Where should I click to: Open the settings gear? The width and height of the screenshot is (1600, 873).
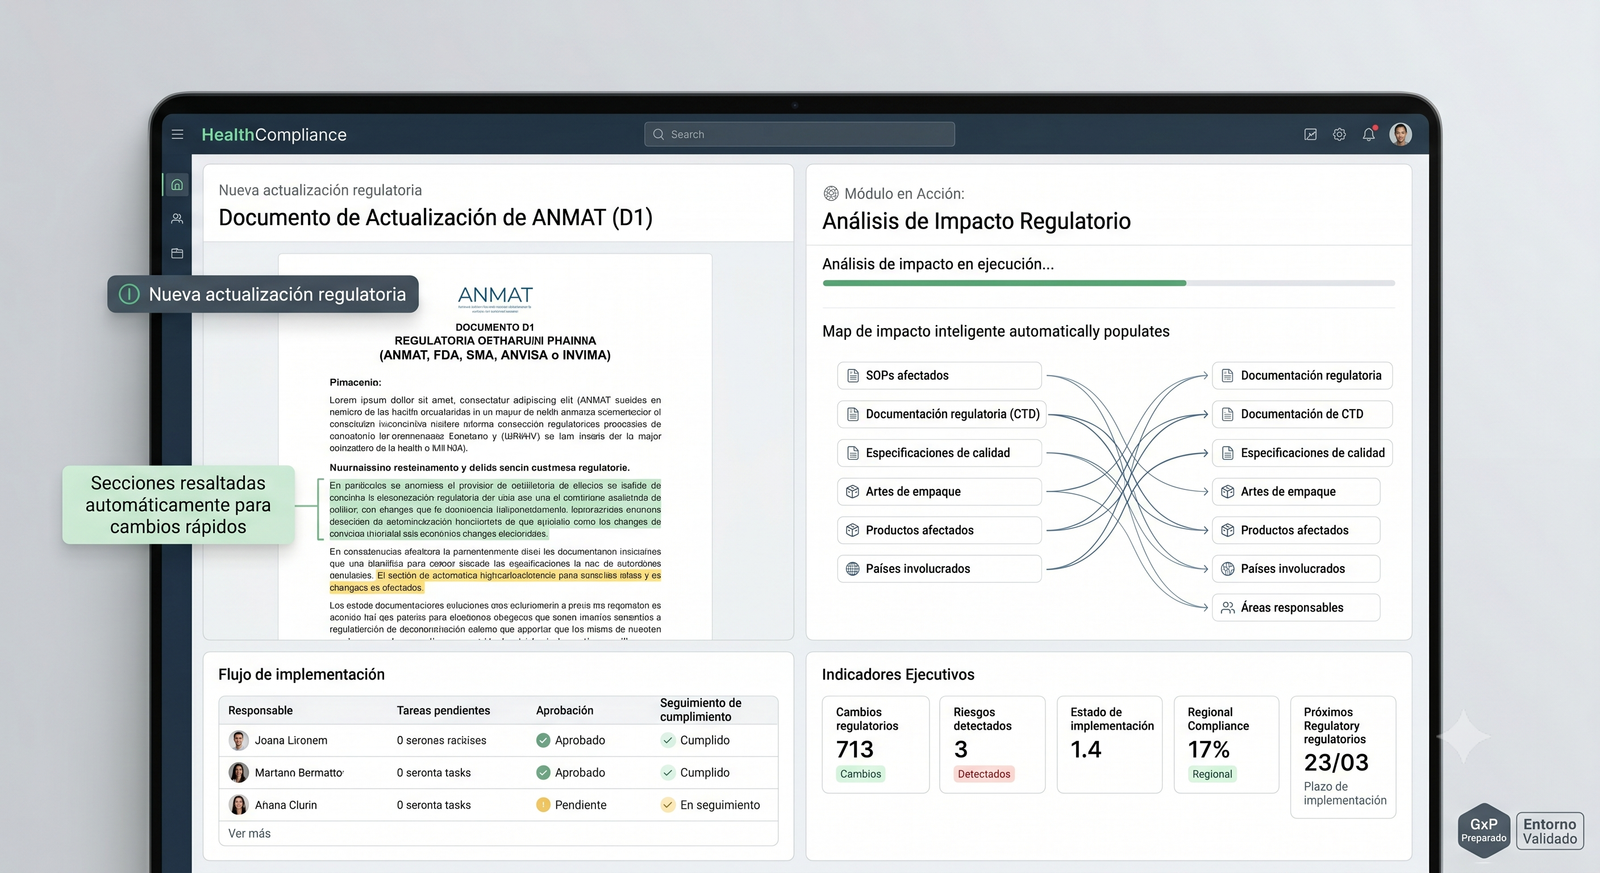1339,134
